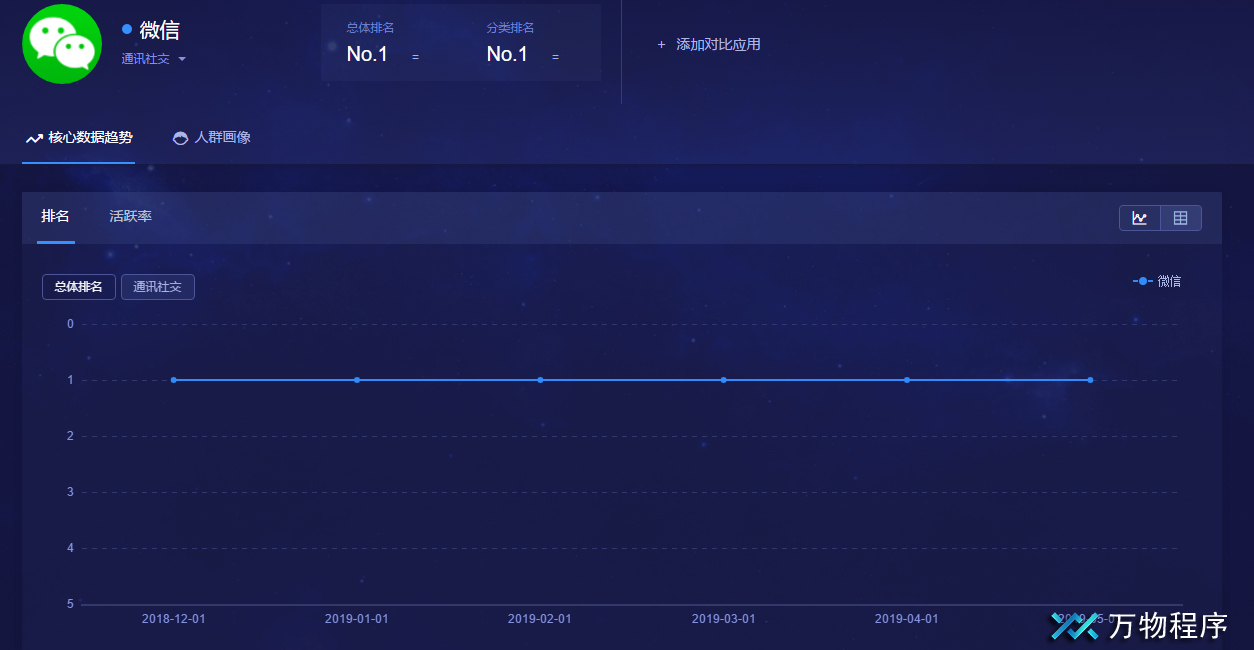The width and height of the screenshot is (1254, 650).
Task: Click the trend arrow icon beside 核心数据趋势
Action: (x=34, y=138)
